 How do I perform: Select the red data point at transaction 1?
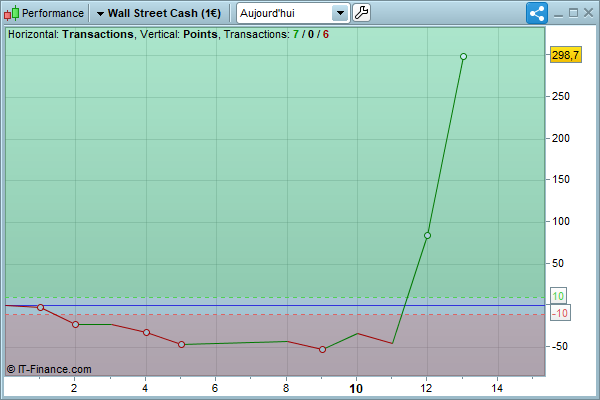click(x=40, y=307)
